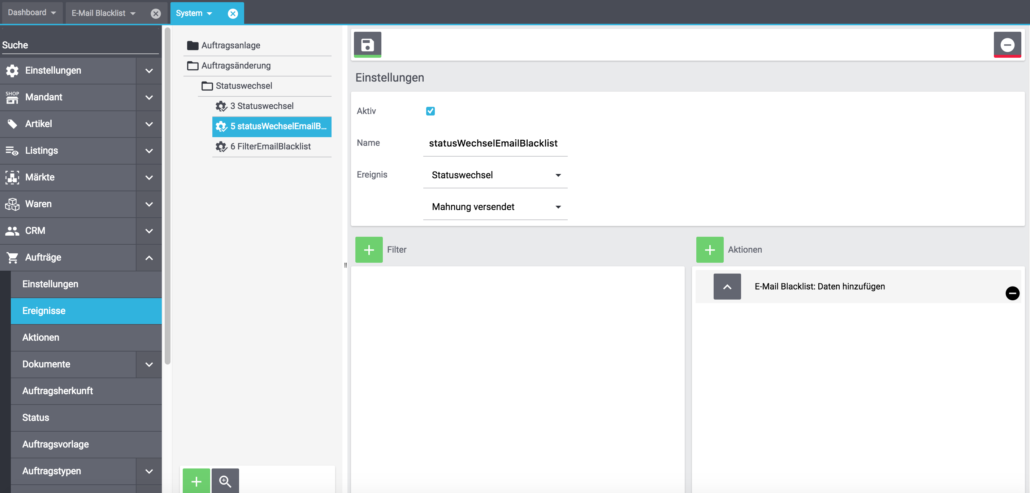The height and width of the screenshot is (493, 1030).
Task: Open the Mahnung versendet dropdown
Action: 495,207
